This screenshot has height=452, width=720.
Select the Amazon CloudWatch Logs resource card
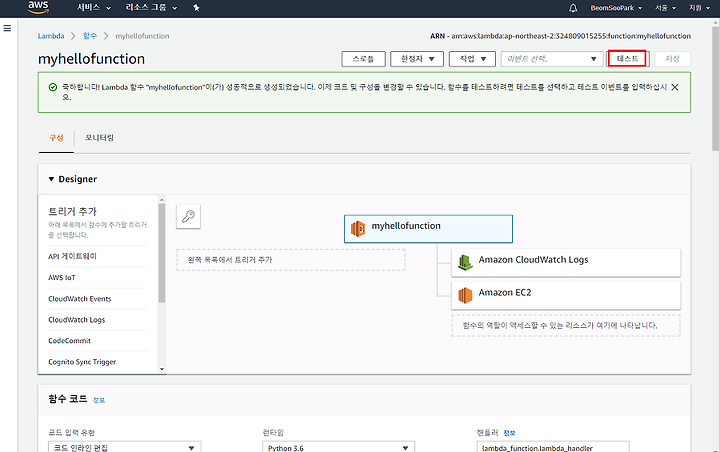(566, 263)
